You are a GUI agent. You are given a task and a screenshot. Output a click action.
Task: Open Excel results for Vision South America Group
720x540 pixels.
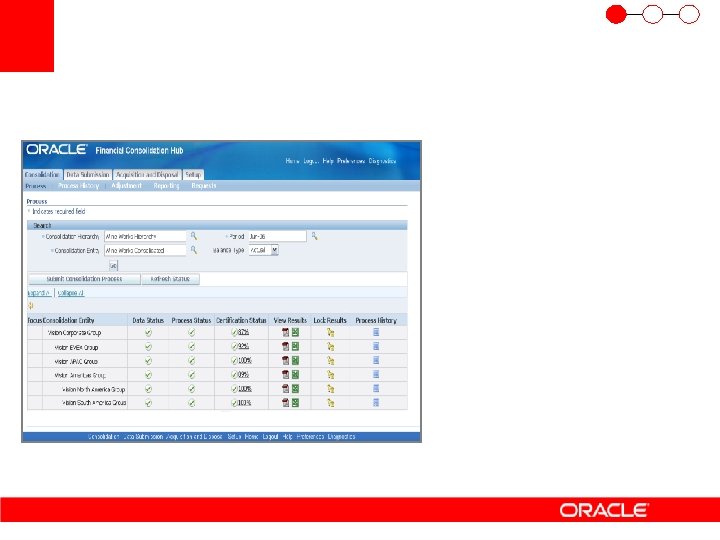[295, 403]
